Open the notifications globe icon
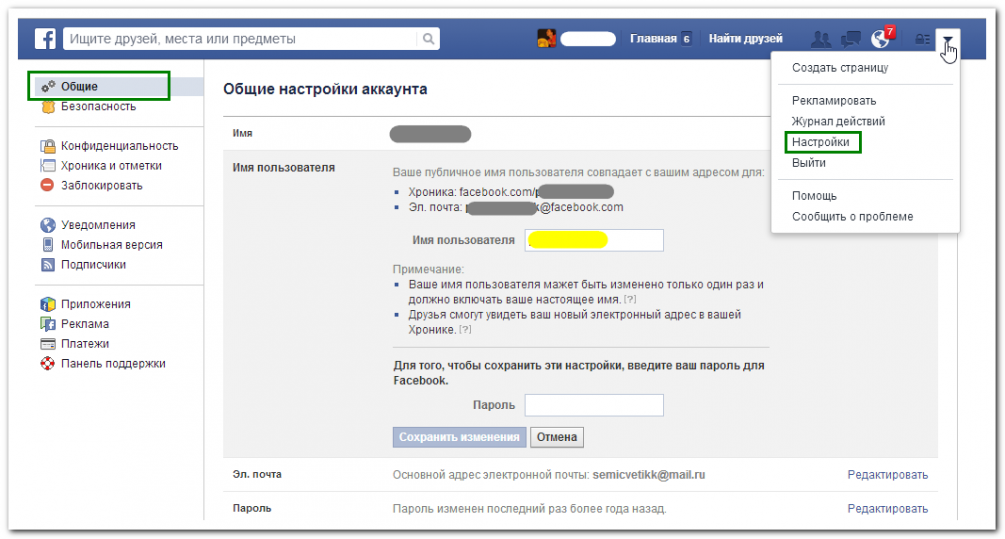The width and height of the screenshot is (1005, 539). click(x=881, y=39)
